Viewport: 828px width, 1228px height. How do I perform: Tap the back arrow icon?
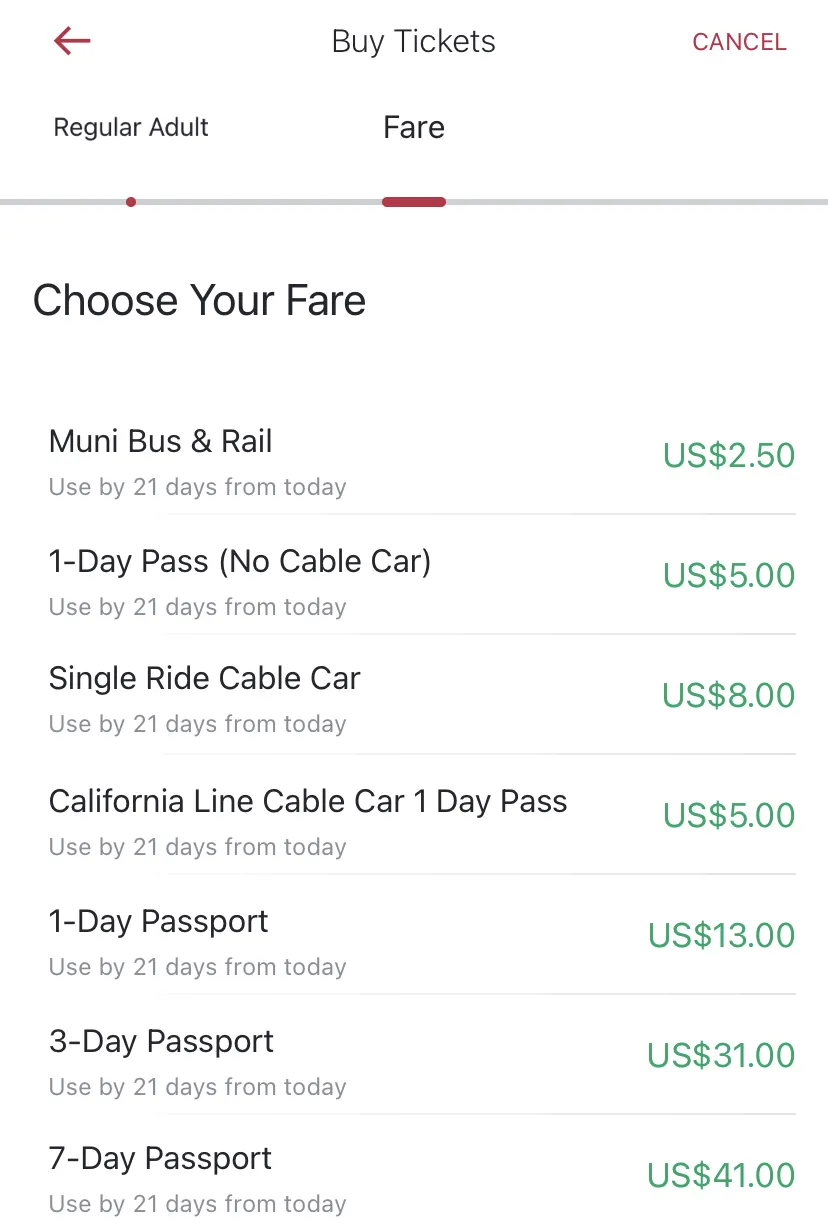coord(72,41)
